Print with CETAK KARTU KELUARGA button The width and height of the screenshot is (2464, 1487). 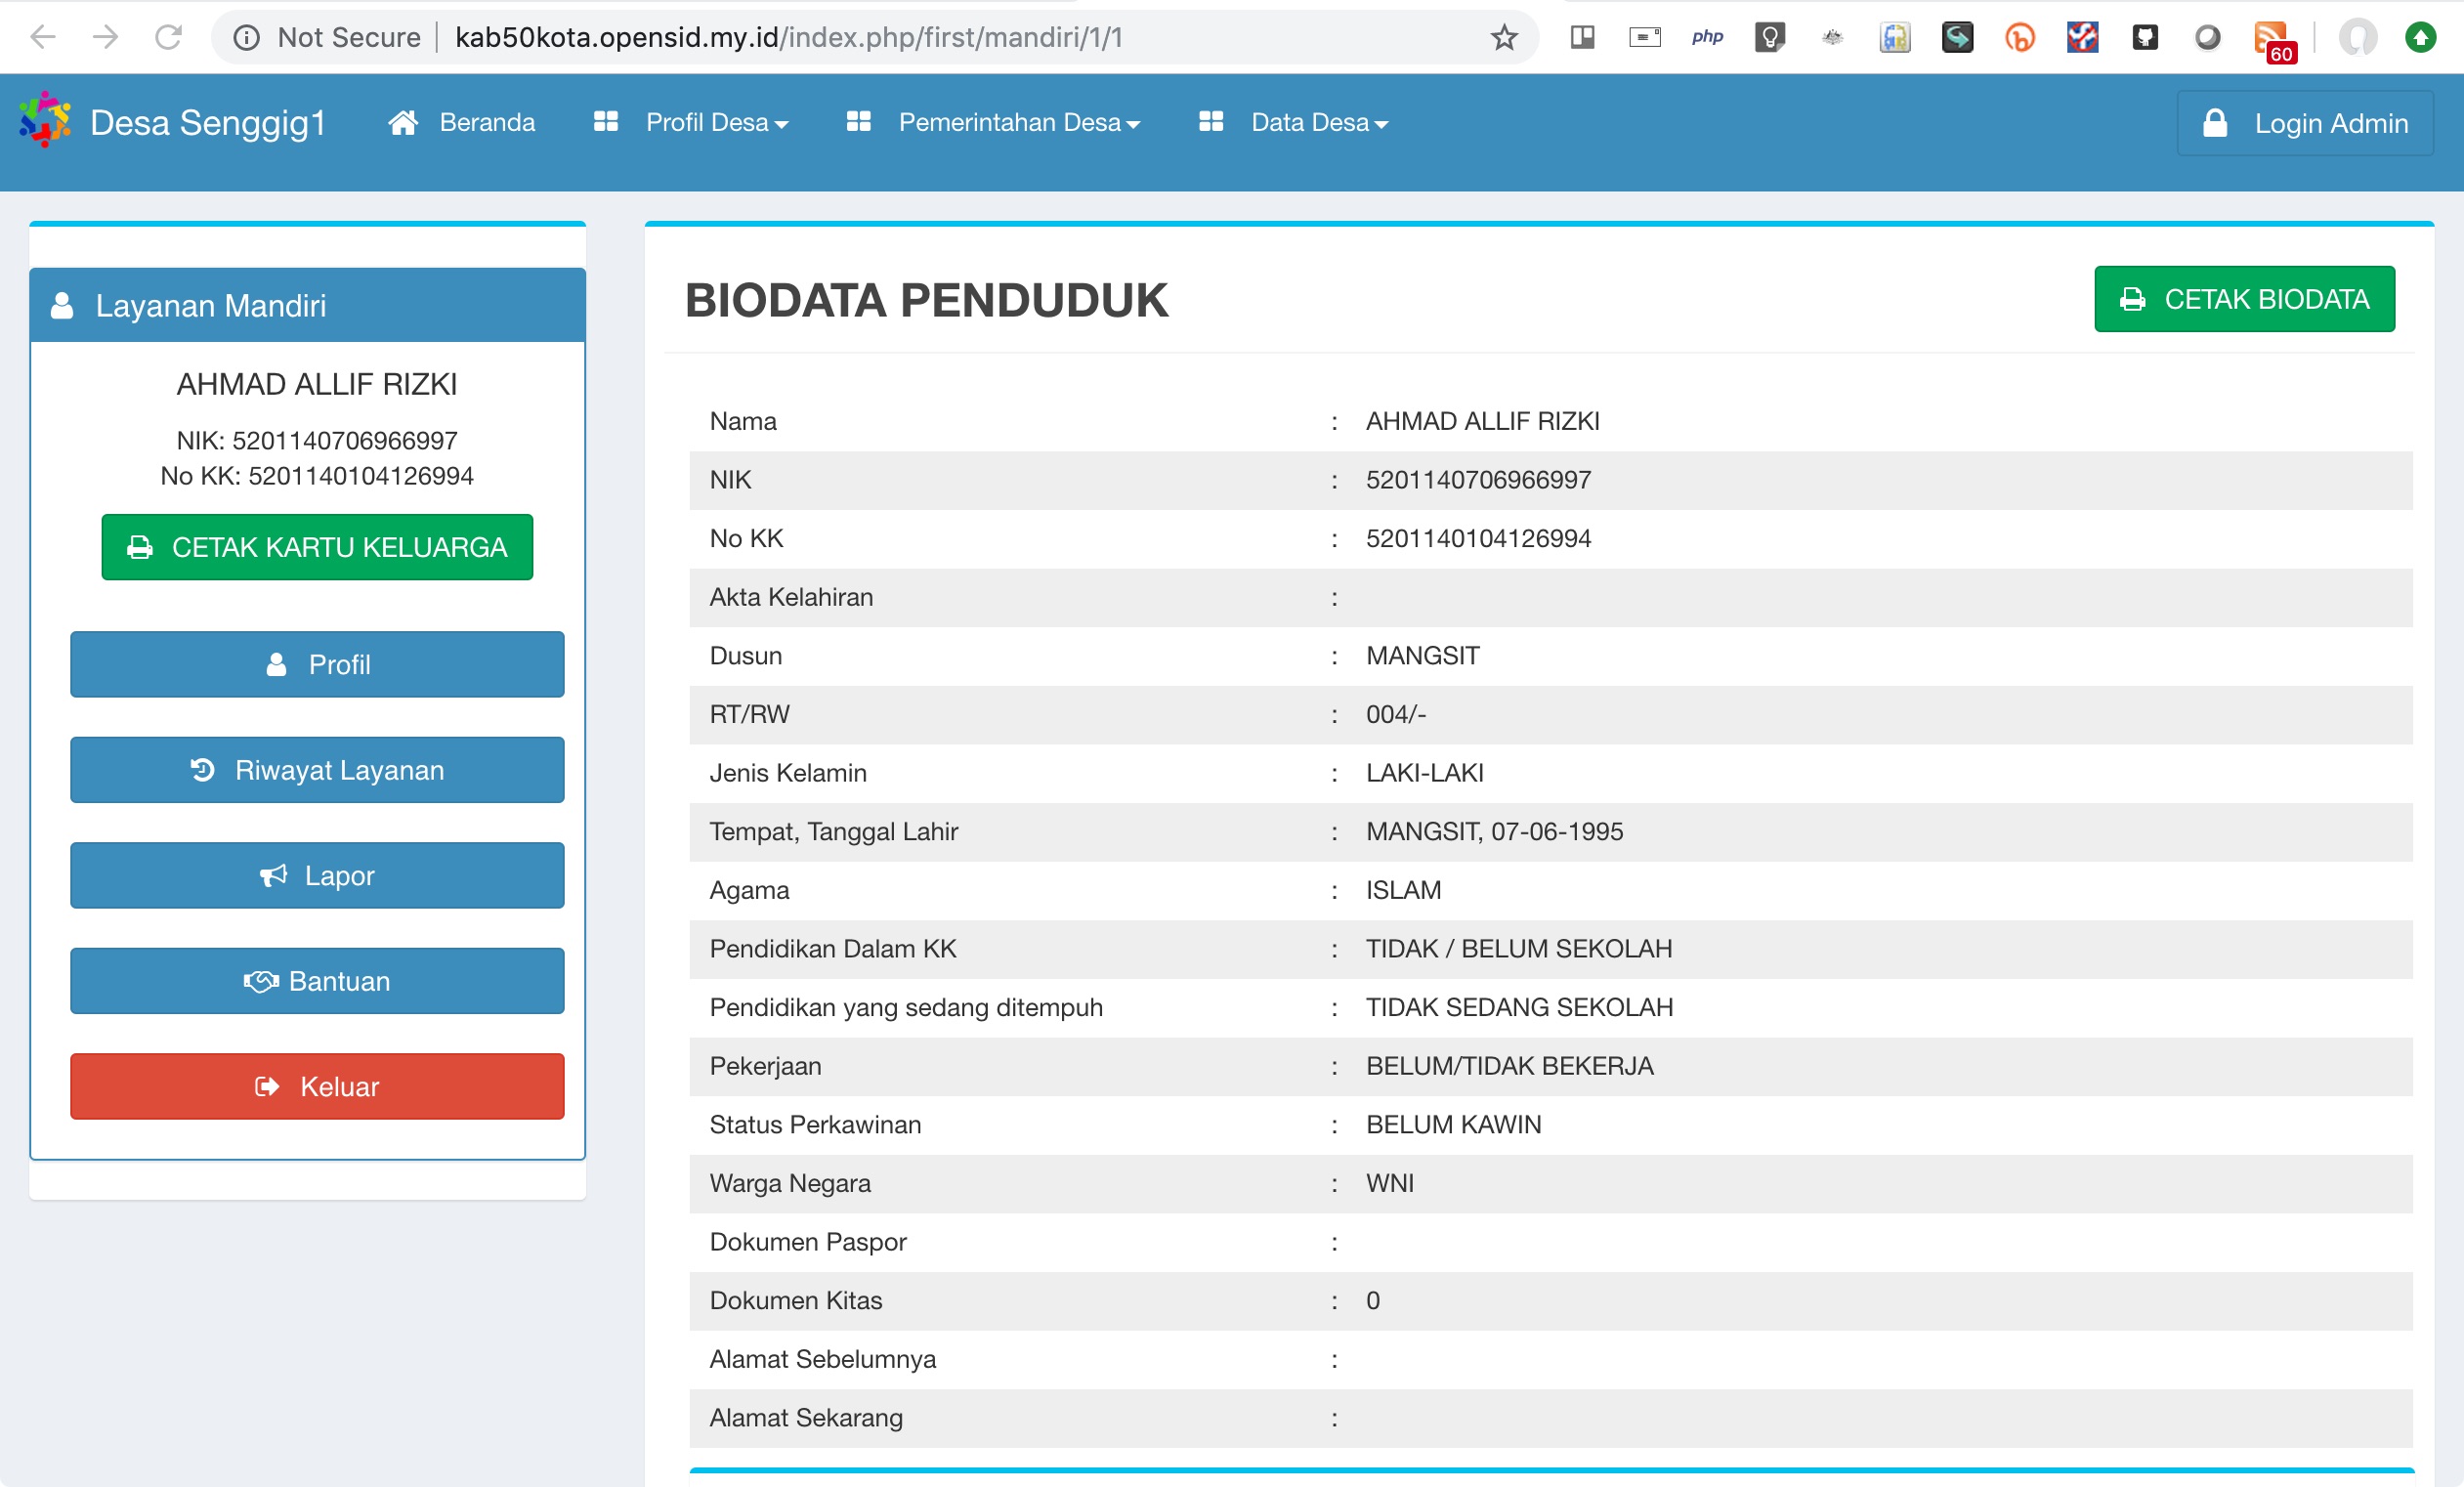tap(317, 547)
